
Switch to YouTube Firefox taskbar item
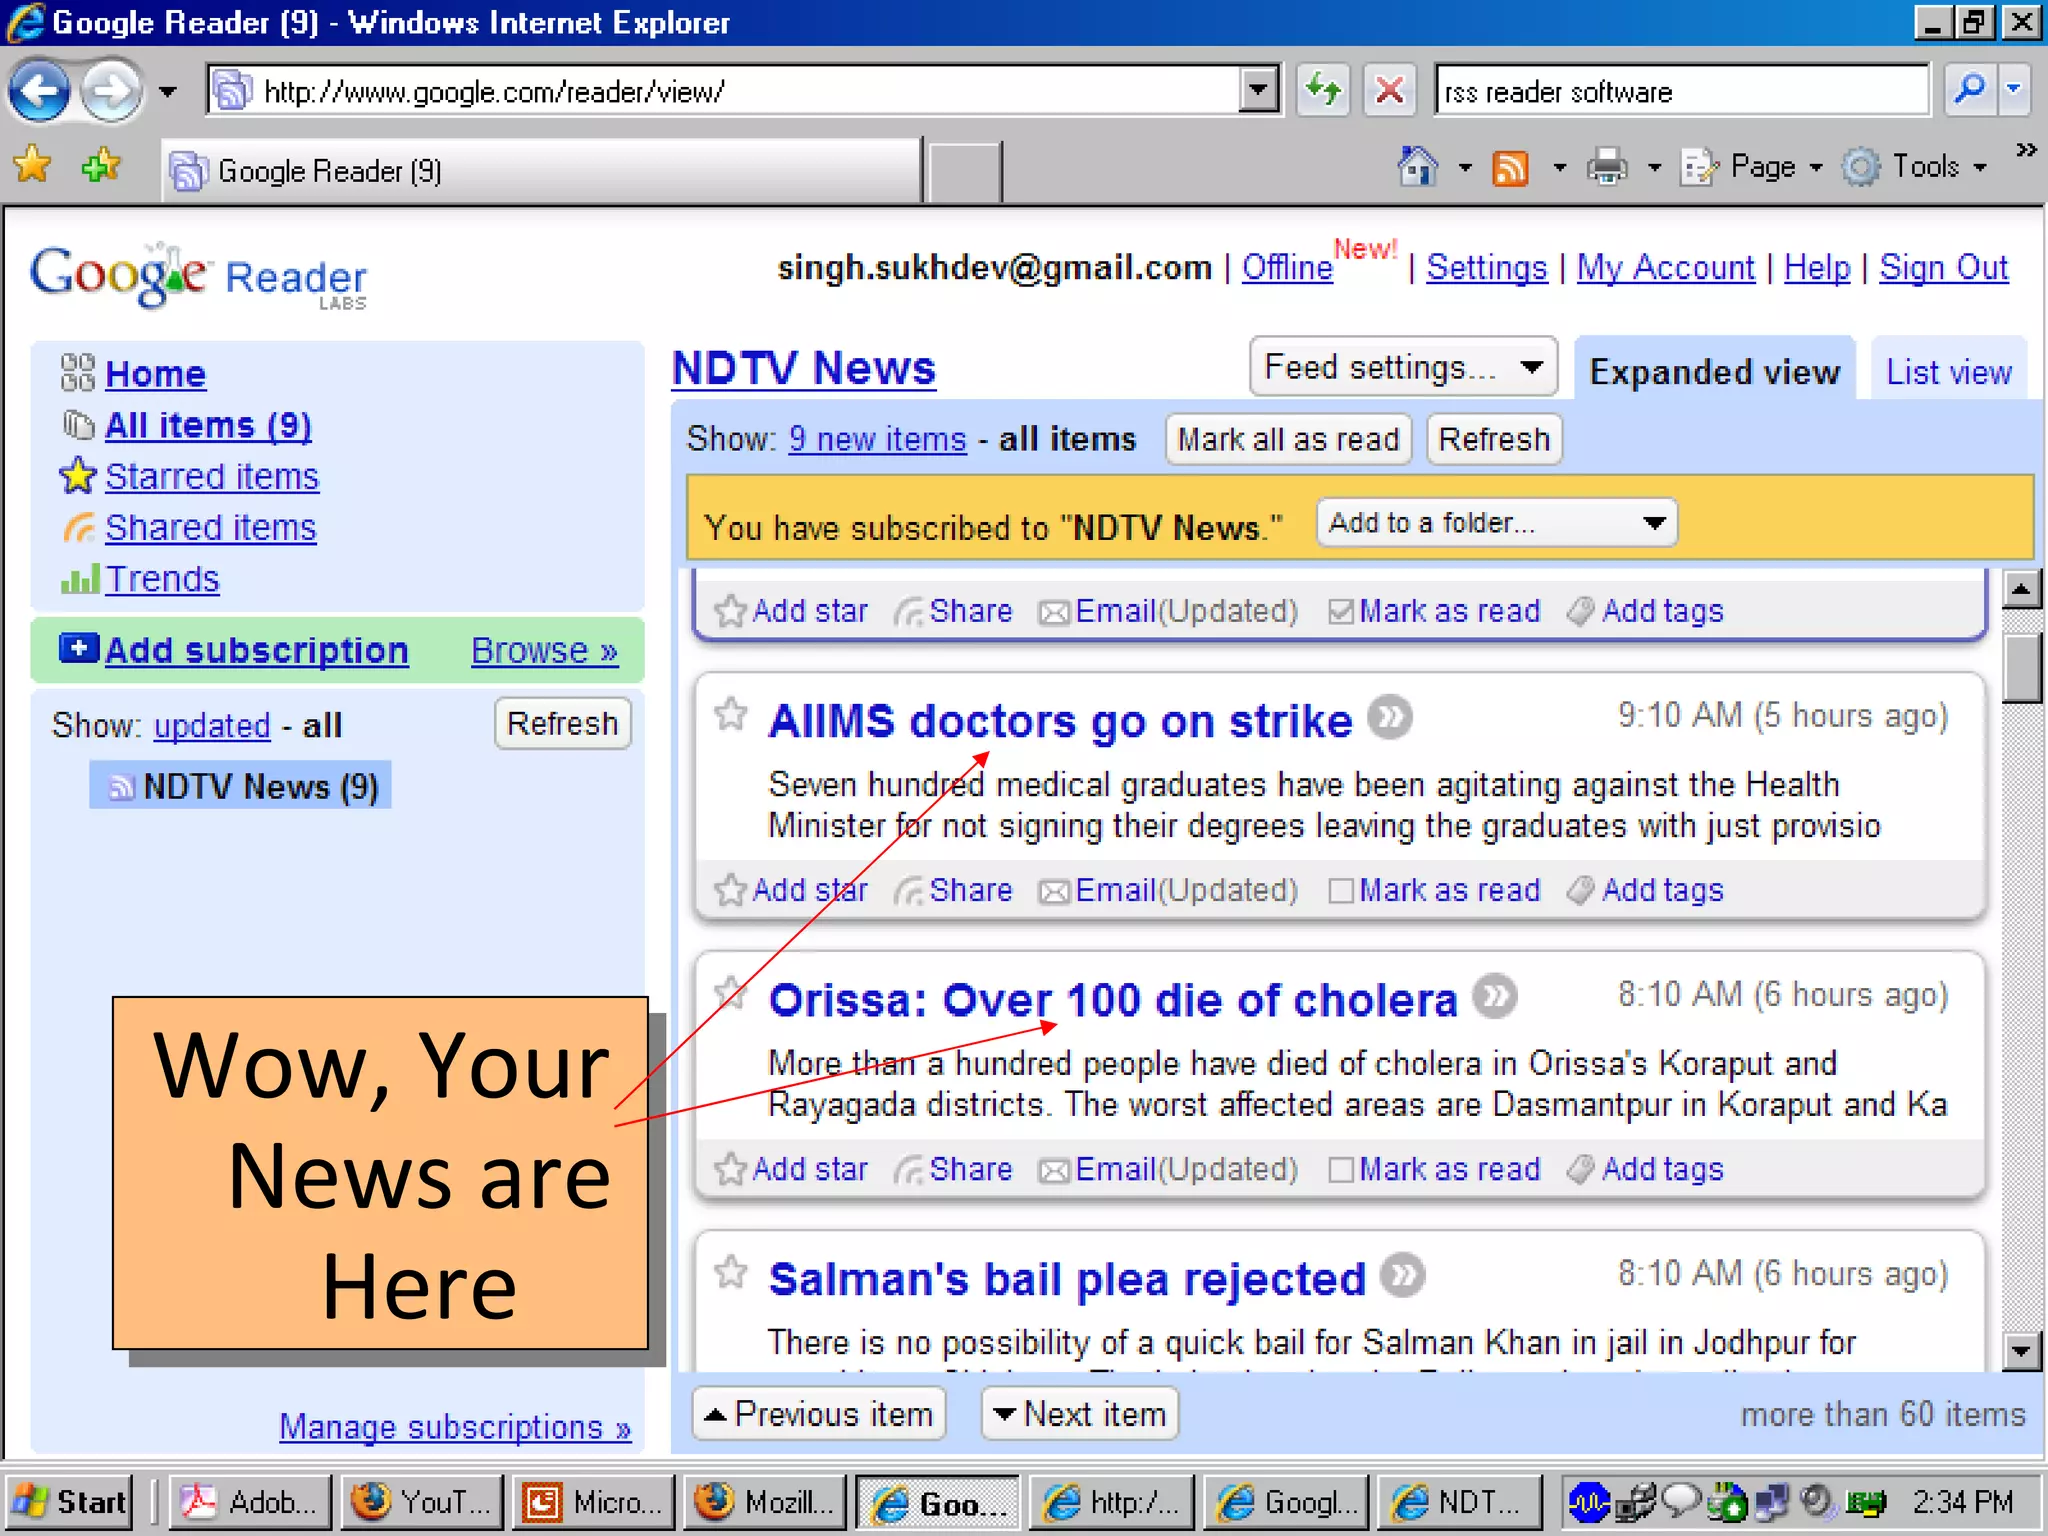pyautogui.click(x=421, y=1502)
